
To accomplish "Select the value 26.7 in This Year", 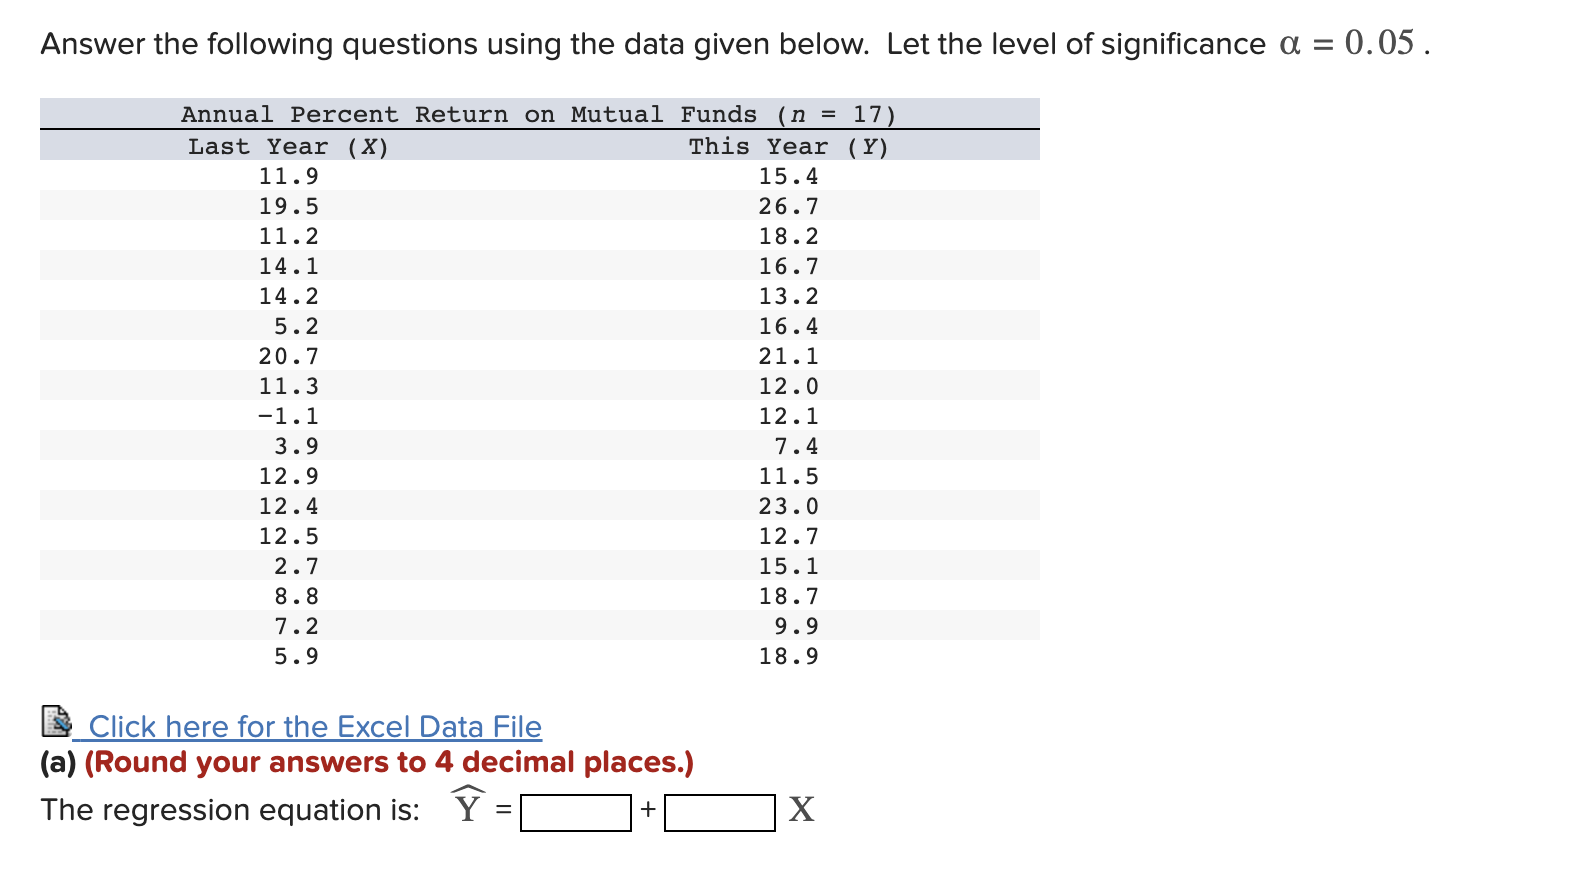I will [x=789, y=205].
